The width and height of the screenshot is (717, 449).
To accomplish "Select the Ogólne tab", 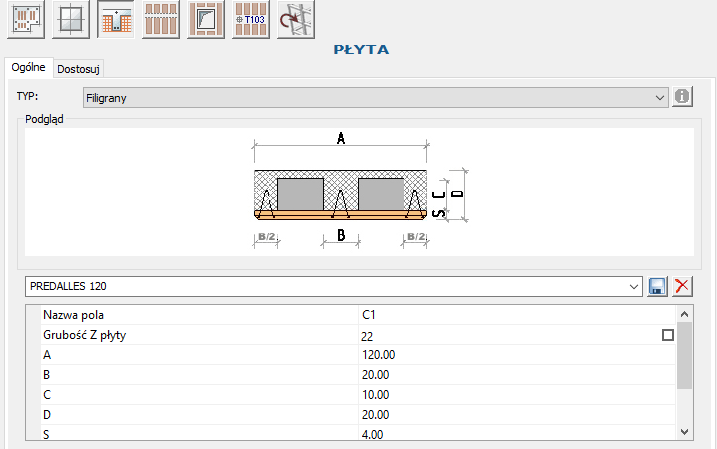I will point(28,68).
